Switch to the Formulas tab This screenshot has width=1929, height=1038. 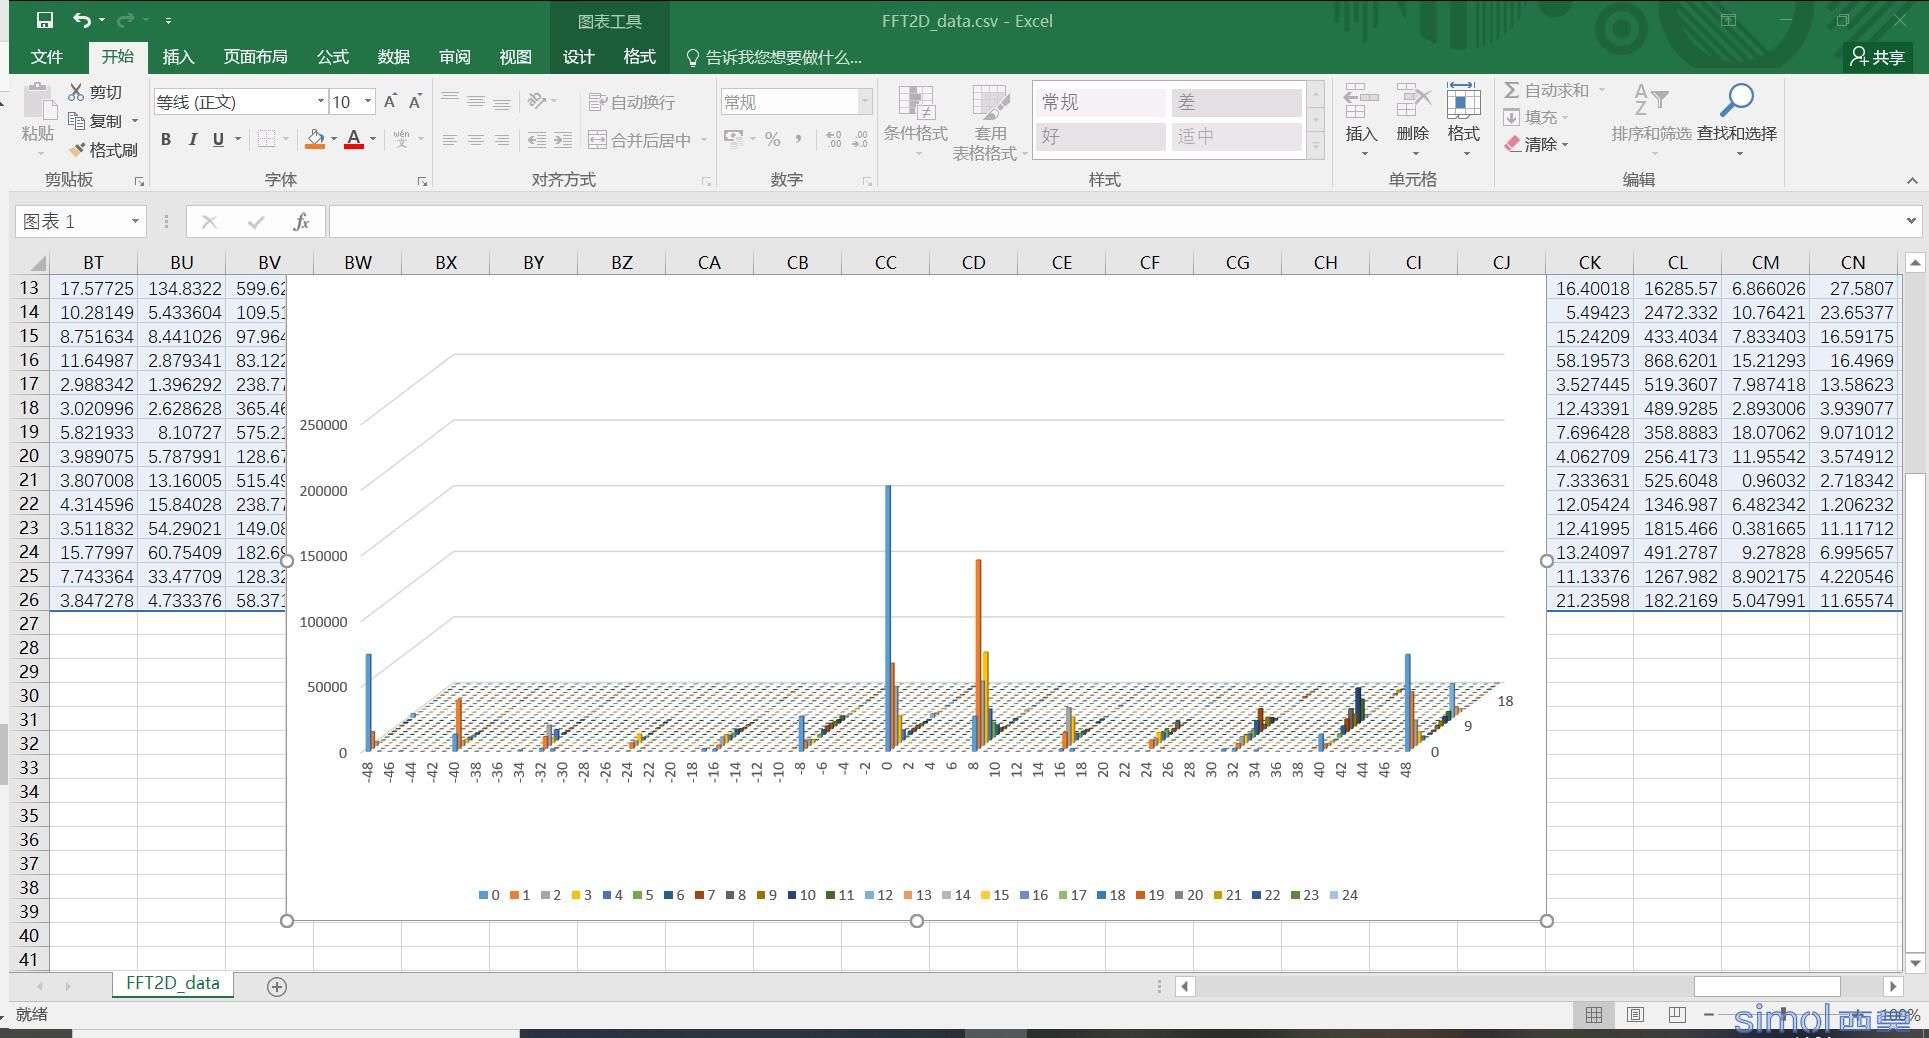point(333,57)
